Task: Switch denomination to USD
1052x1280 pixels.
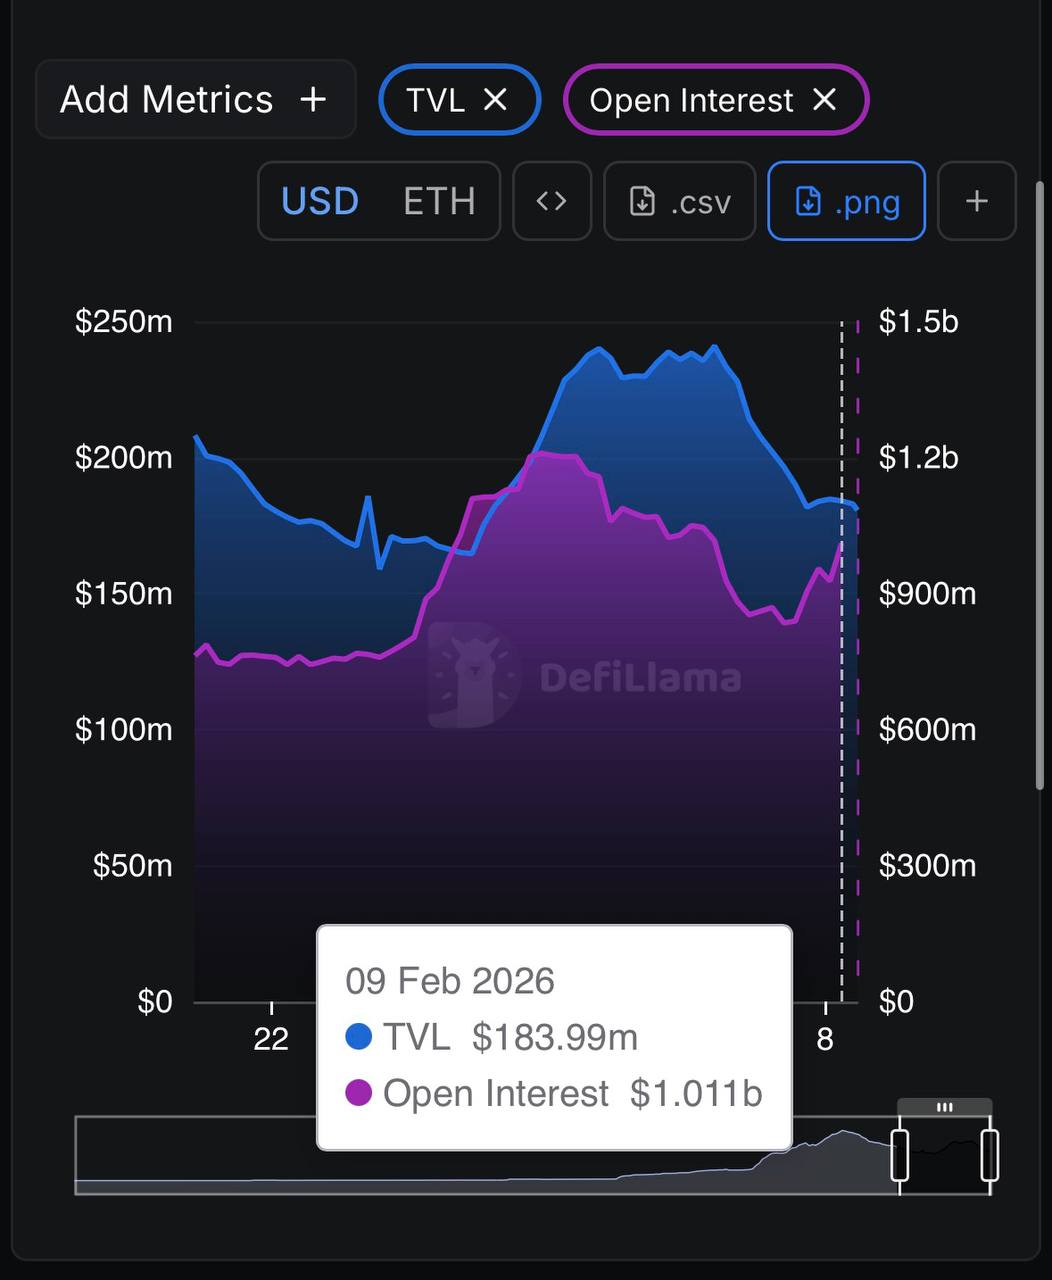Action: pos(320,201)
